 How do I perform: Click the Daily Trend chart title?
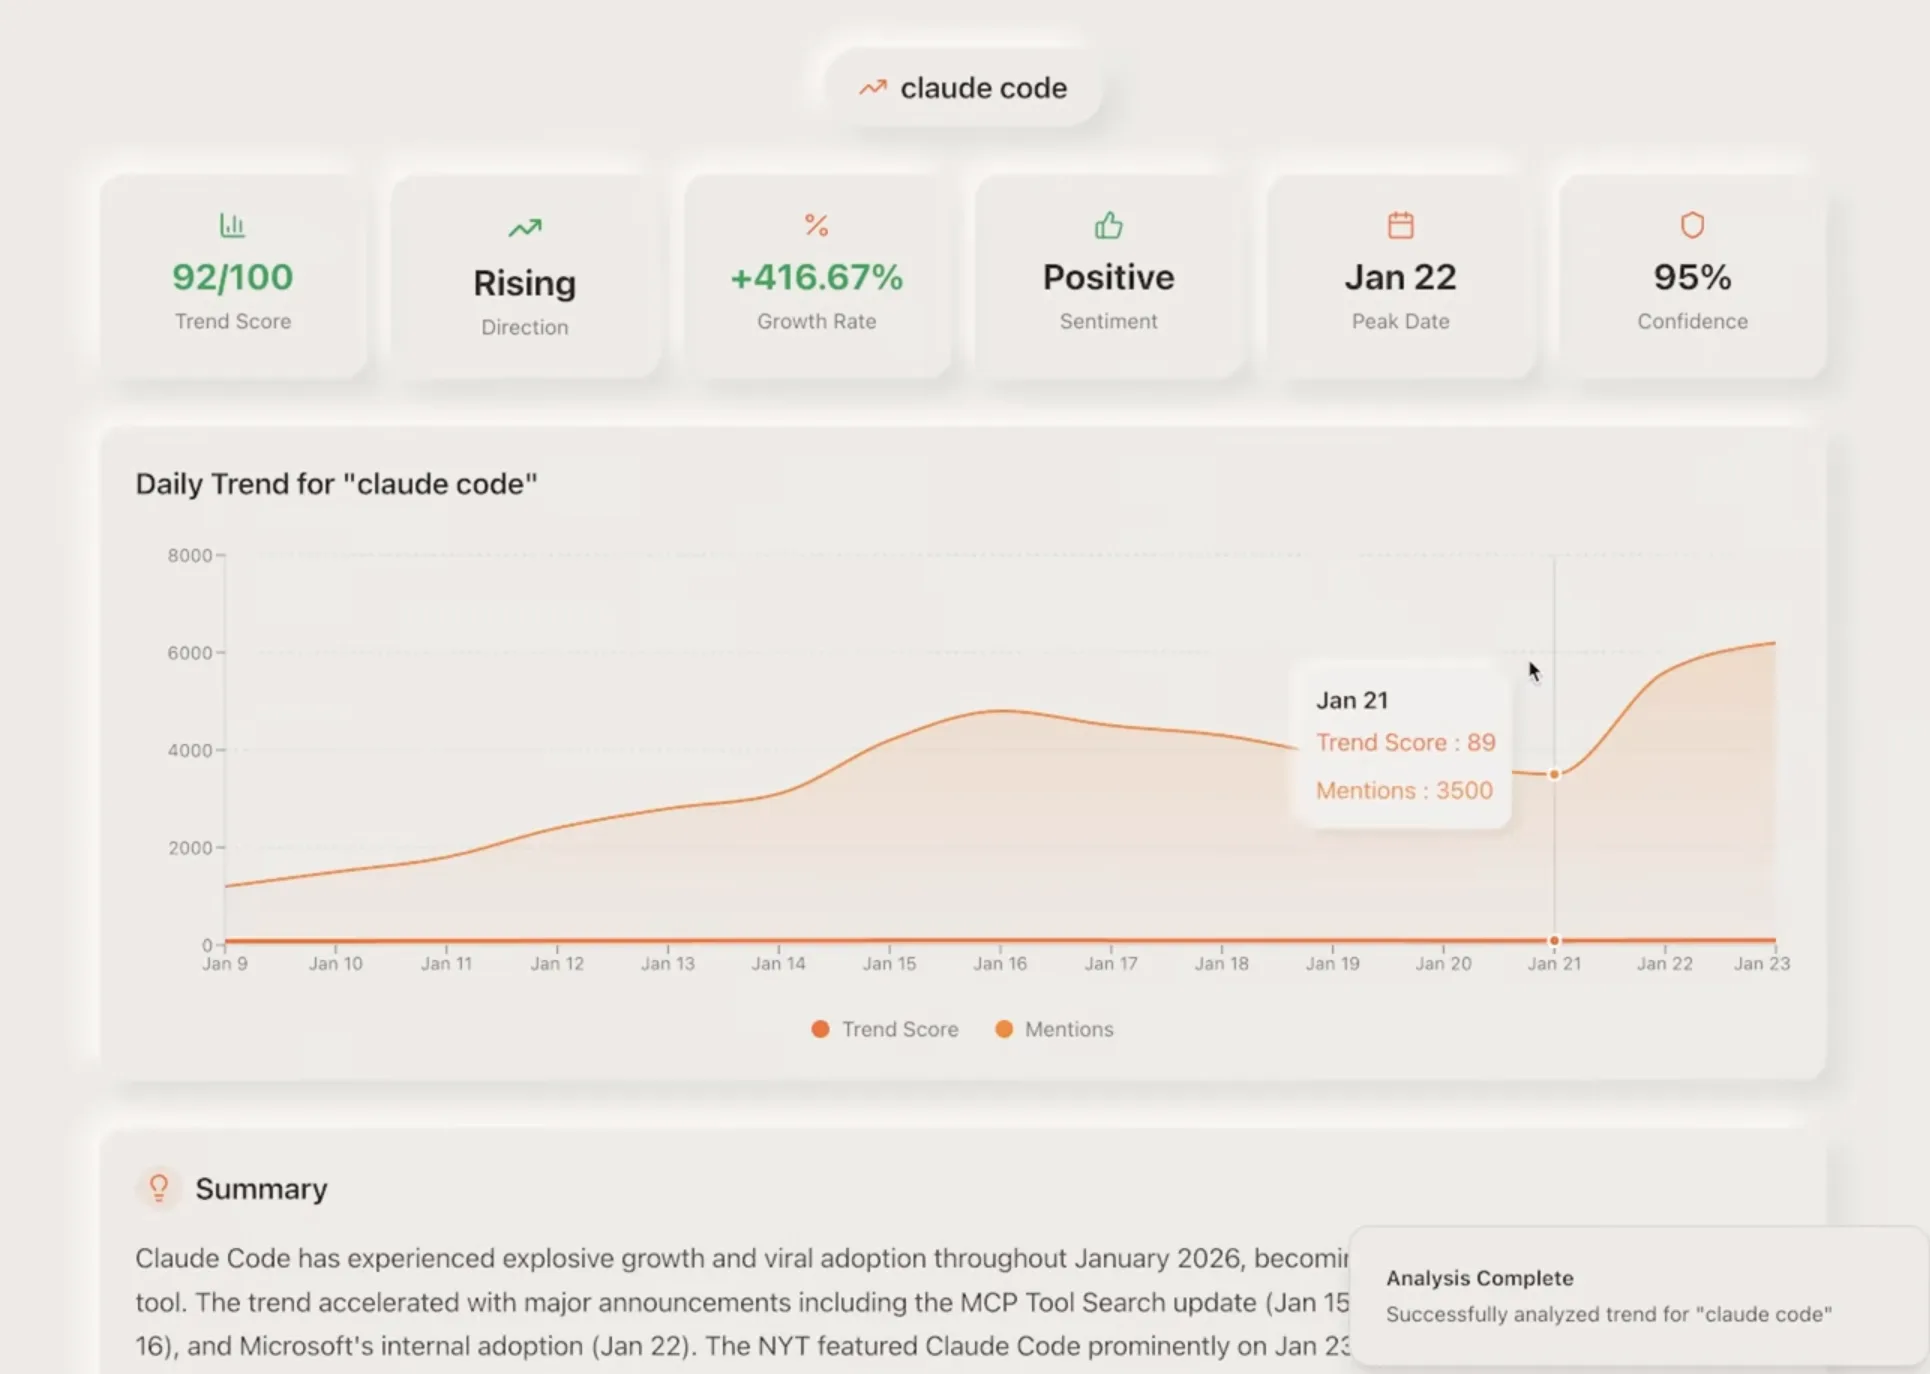[x=336, y=484]
